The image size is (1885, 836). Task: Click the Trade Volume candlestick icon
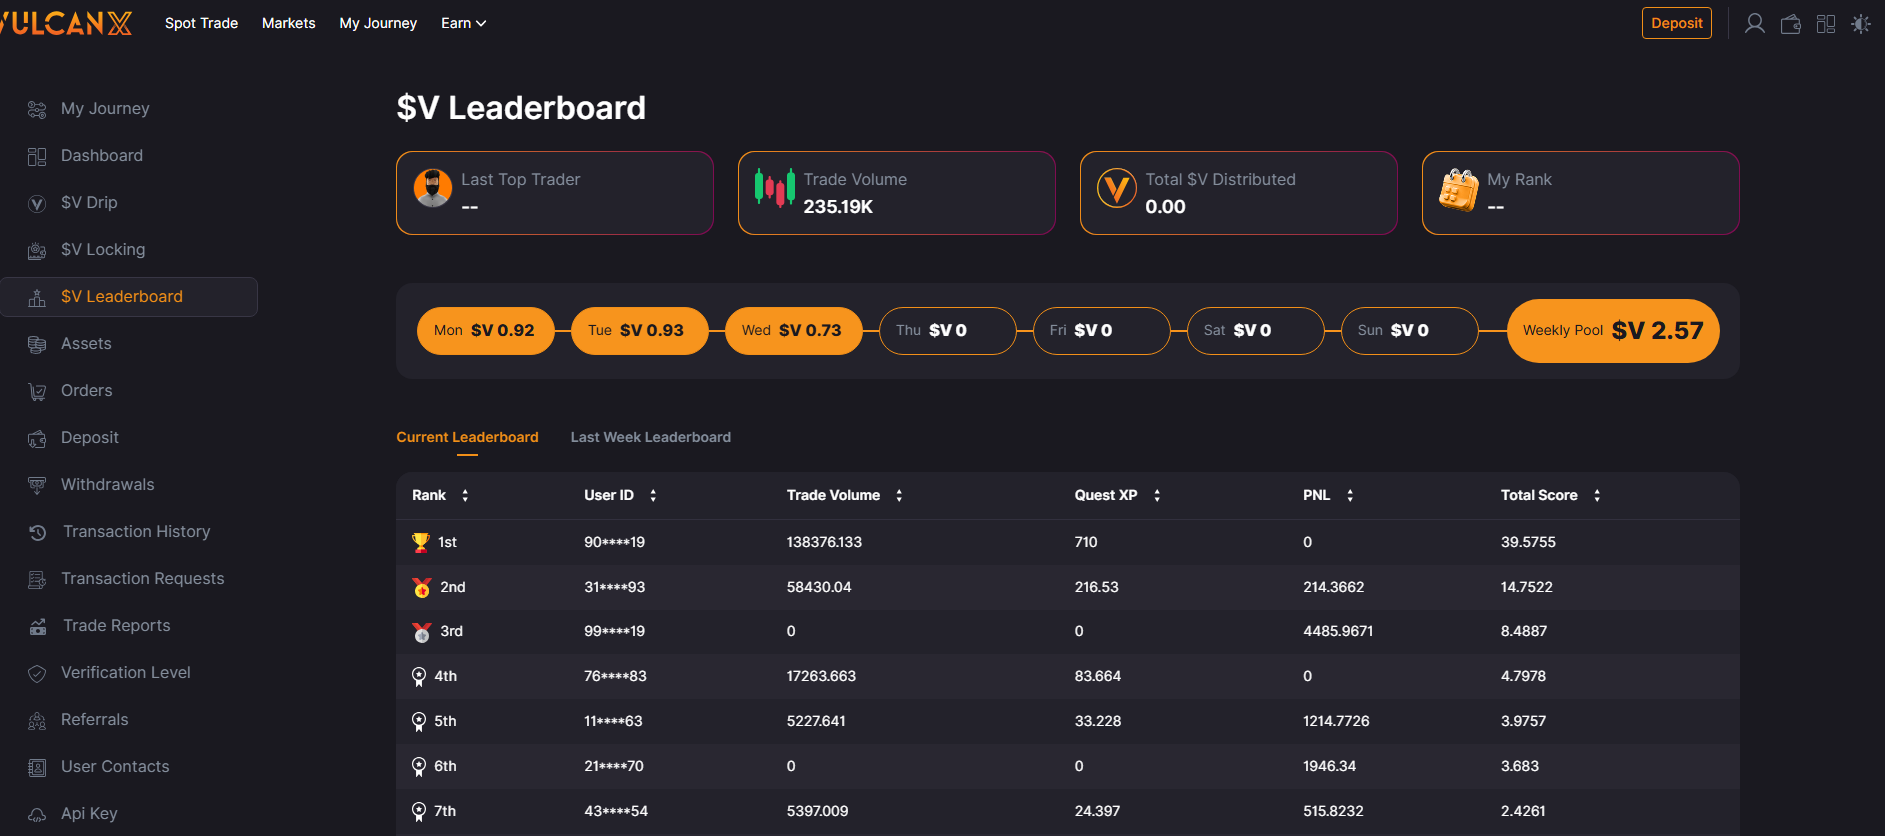pos(775,188)
